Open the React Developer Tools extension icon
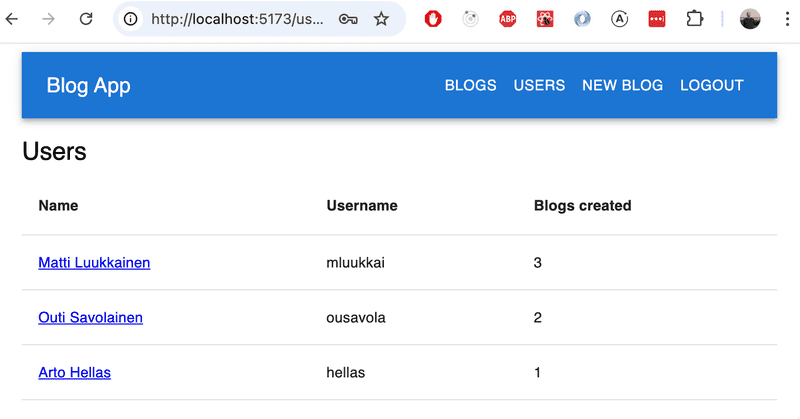The width and height of the screenshot is (800, 419). tap(545, 19)
